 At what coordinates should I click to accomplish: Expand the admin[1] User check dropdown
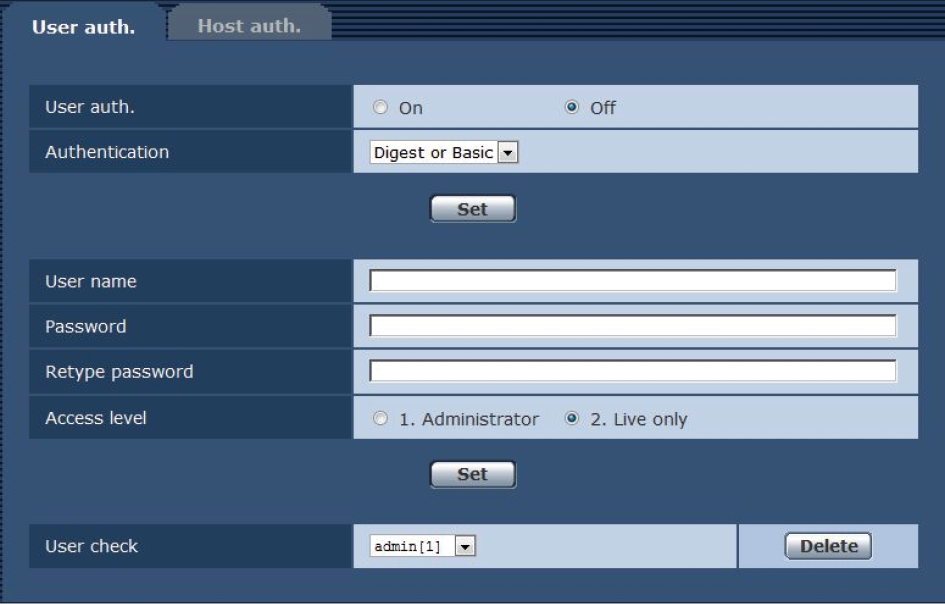[421, 547]
